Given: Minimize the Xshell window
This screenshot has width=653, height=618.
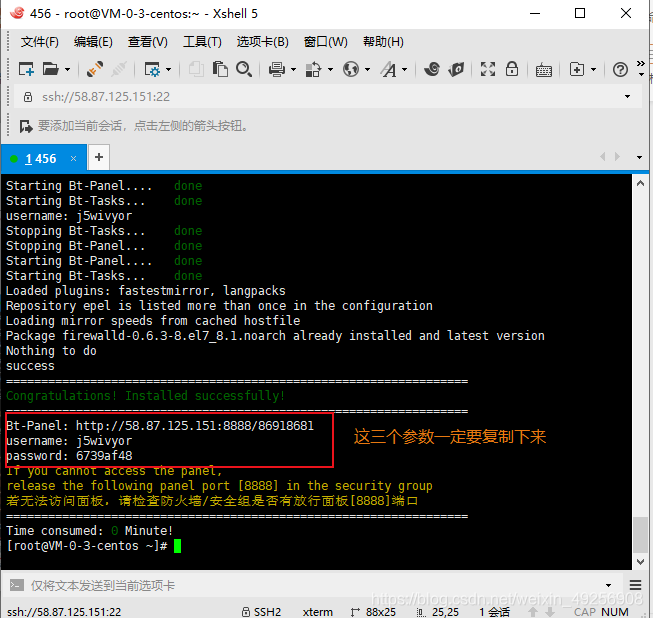Looking at the screenshot, I should click(x=535, y=14).
